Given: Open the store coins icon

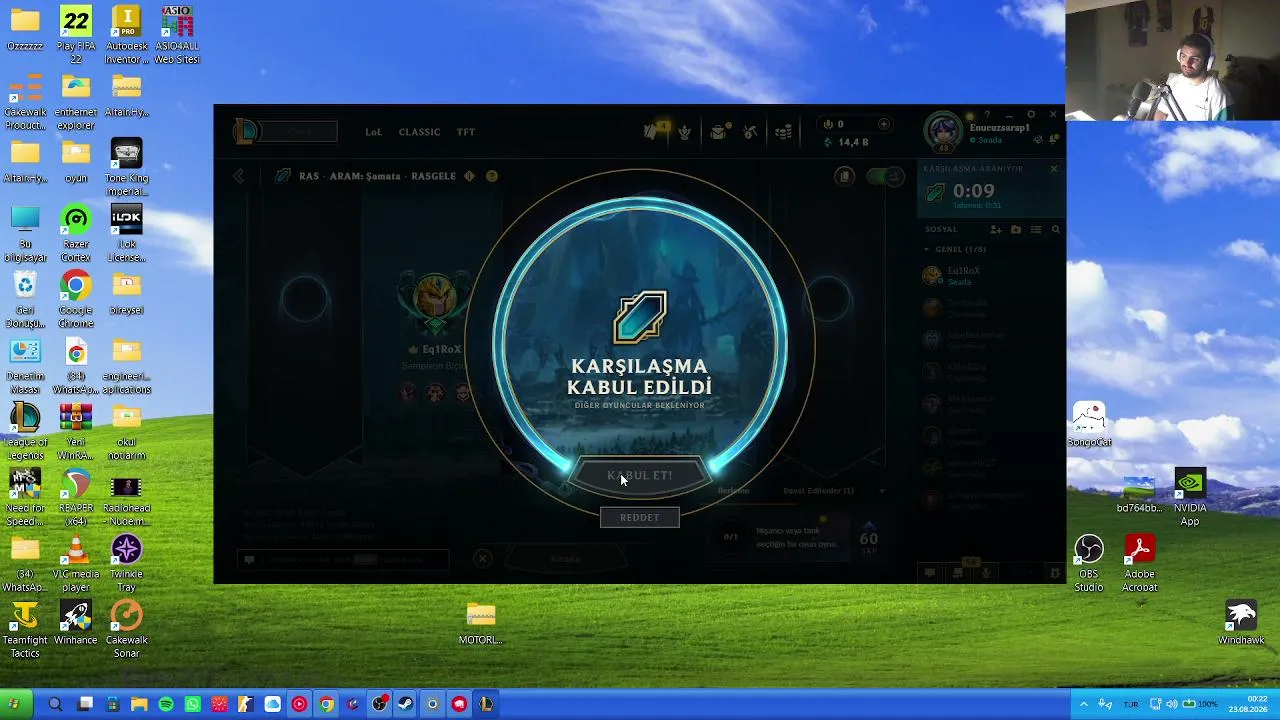Looking at the screenshot, I should pyautogui.click(x=783, y=132).
